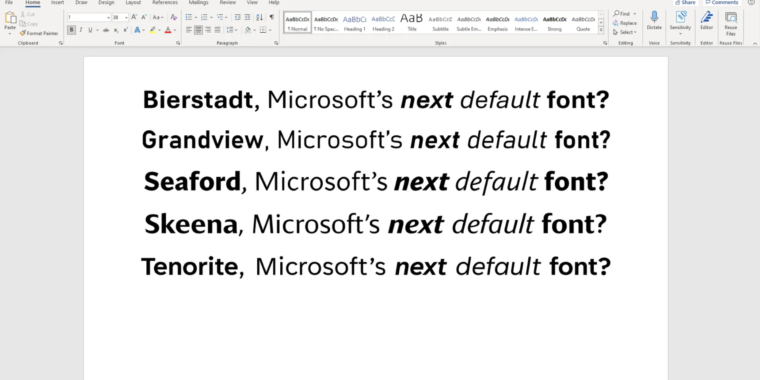Align text left
Screen dimensions: 760x380
click(189, 30)
